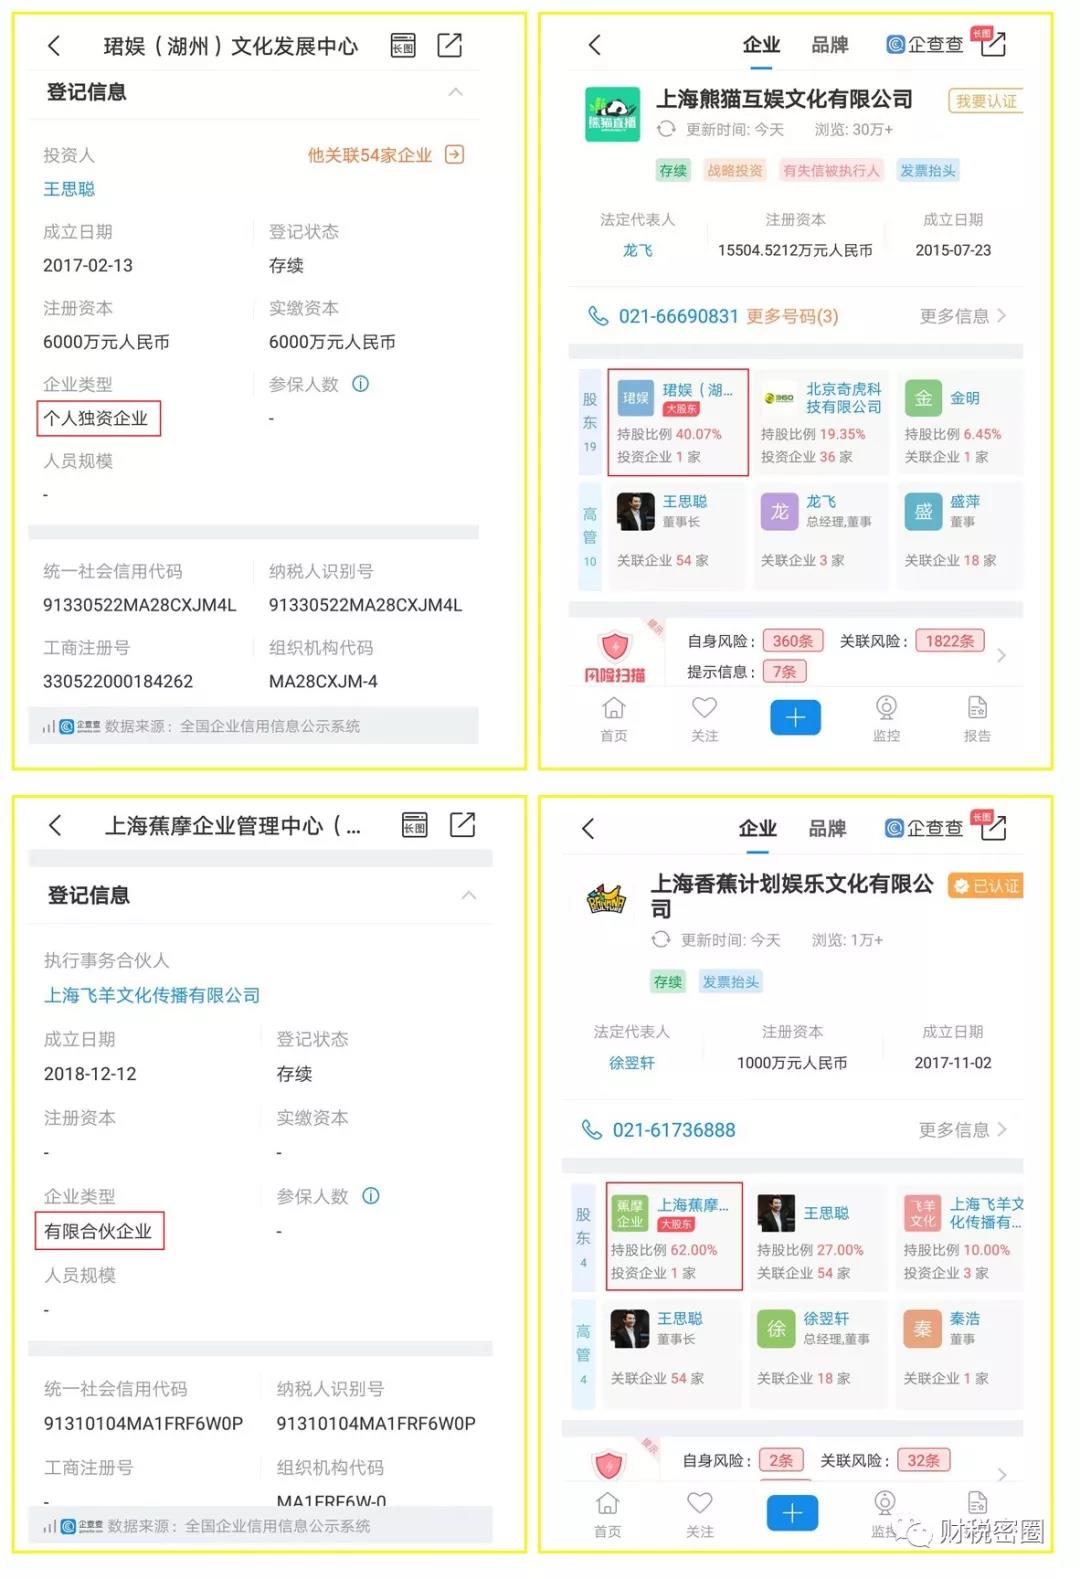The width and height of the screenshot is (1080, 1579).
Task: Open shareholder 王思聪 27.00%
Action: 817,1237
